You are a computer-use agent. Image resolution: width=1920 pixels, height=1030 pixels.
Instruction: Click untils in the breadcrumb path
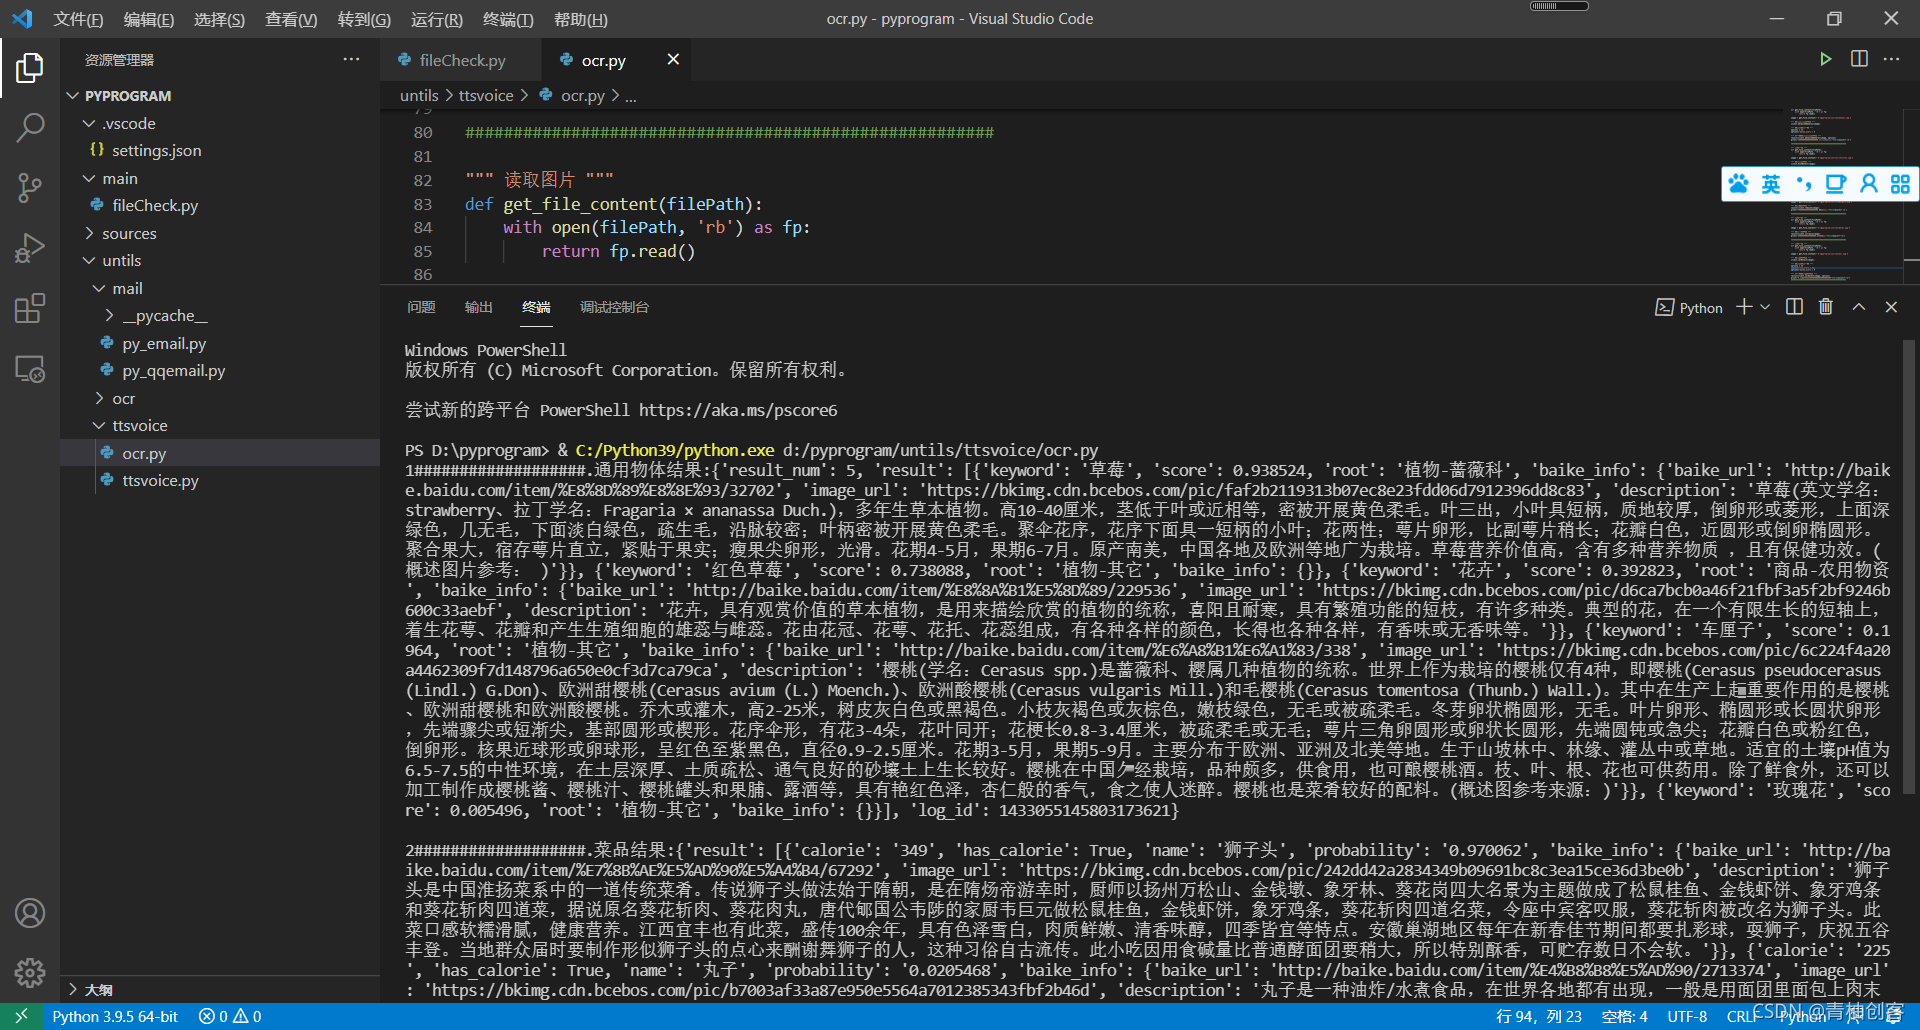click(419, 96)
